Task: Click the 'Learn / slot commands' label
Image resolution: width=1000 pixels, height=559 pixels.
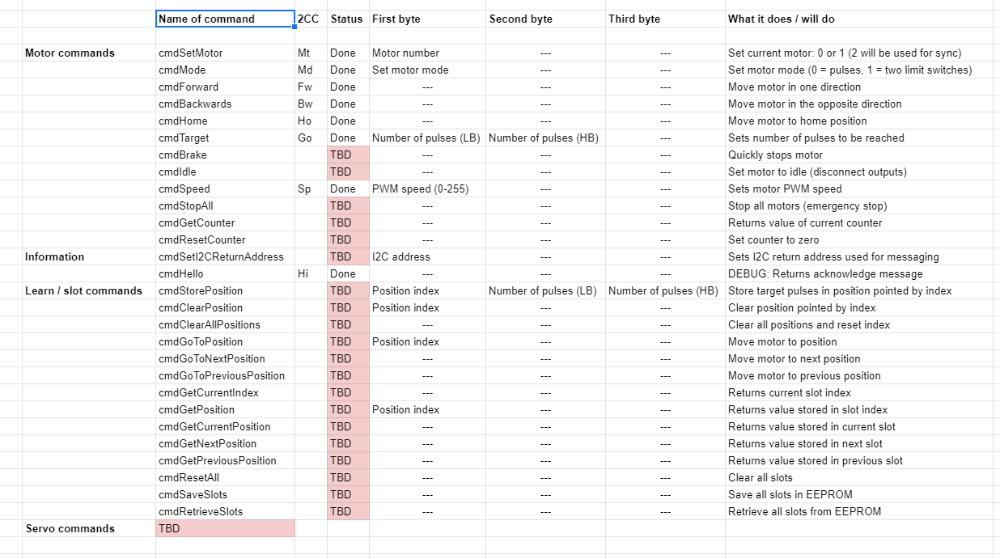Action: pyautogui.click(x=89, y=291)
